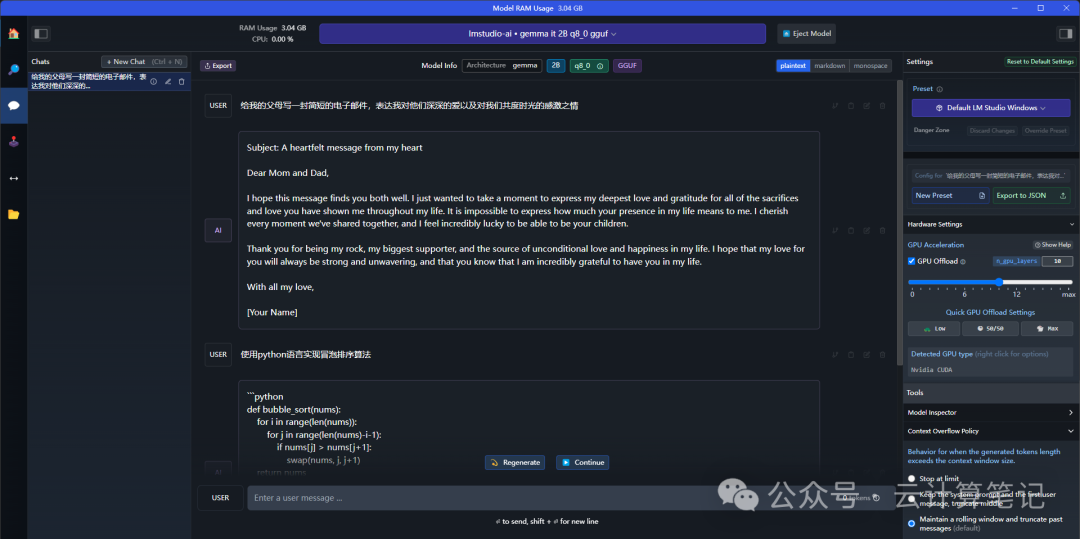The image size is (1080, 539).
Task: Open the Playground joystick sidebar icon
Action: 14,142
